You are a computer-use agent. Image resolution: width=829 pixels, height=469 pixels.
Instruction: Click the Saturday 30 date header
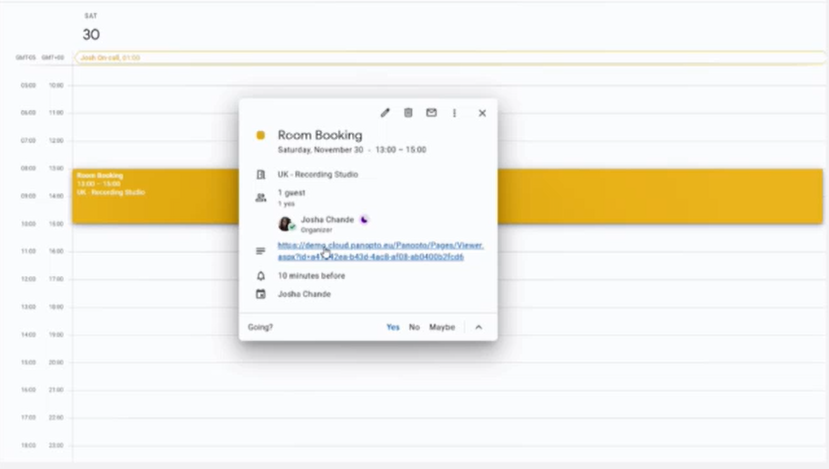pyautogui.click(x=91, y=34)
